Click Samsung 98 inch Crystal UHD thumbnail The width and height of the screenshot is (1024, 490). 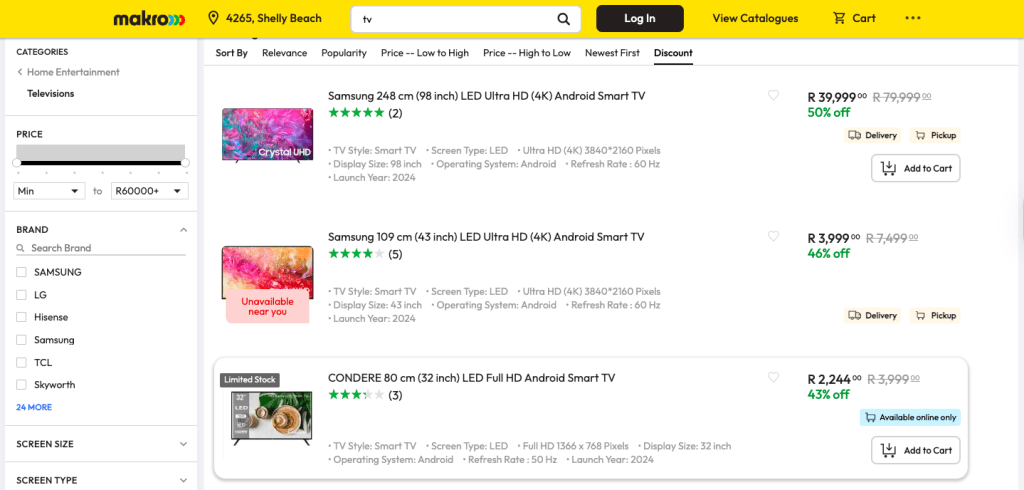[x=267, y=135]
